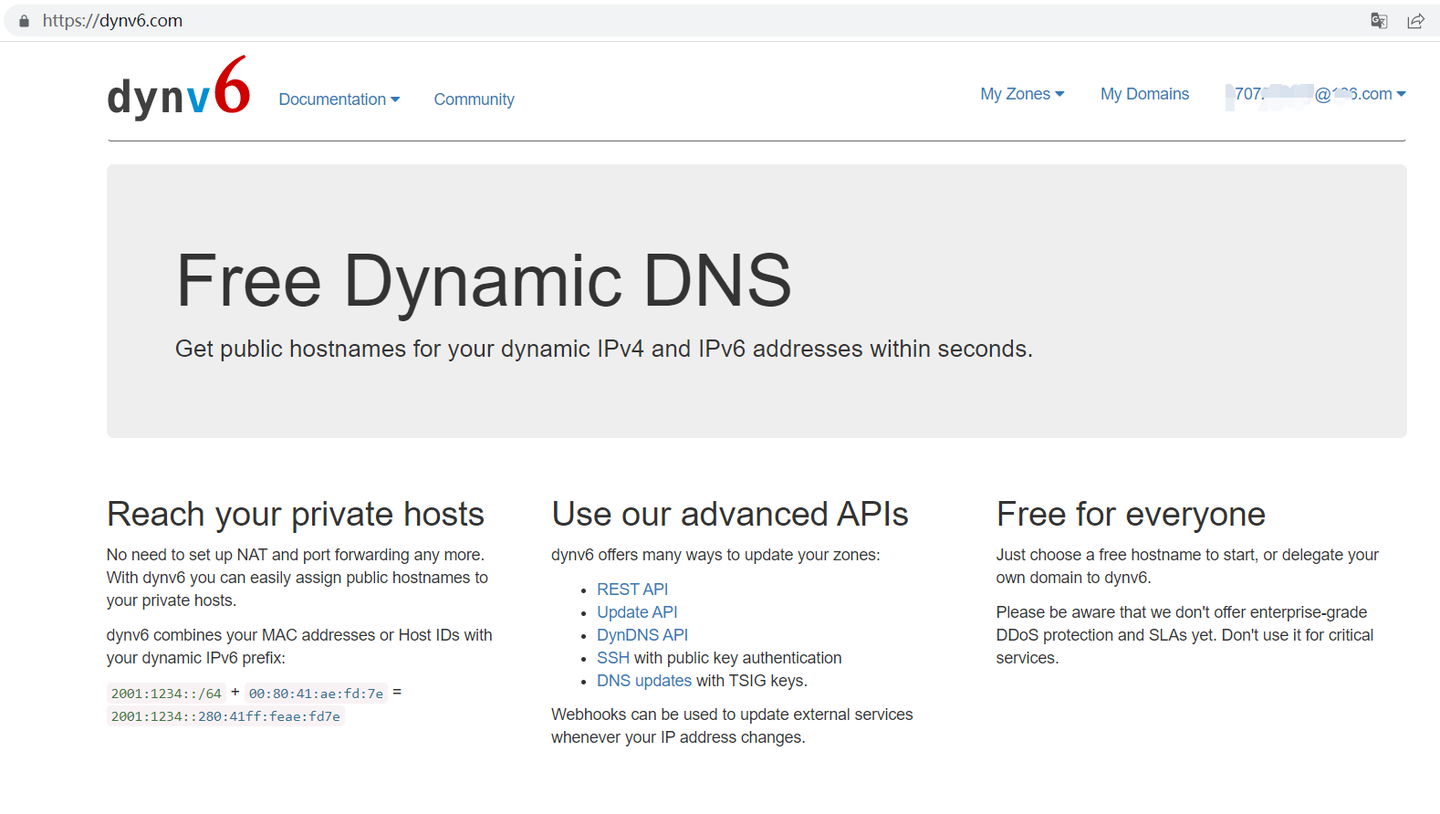Click the Documentation dropdown arrow
The height and width of the screenshot is (814, 1440).
[x=396, y=99]
